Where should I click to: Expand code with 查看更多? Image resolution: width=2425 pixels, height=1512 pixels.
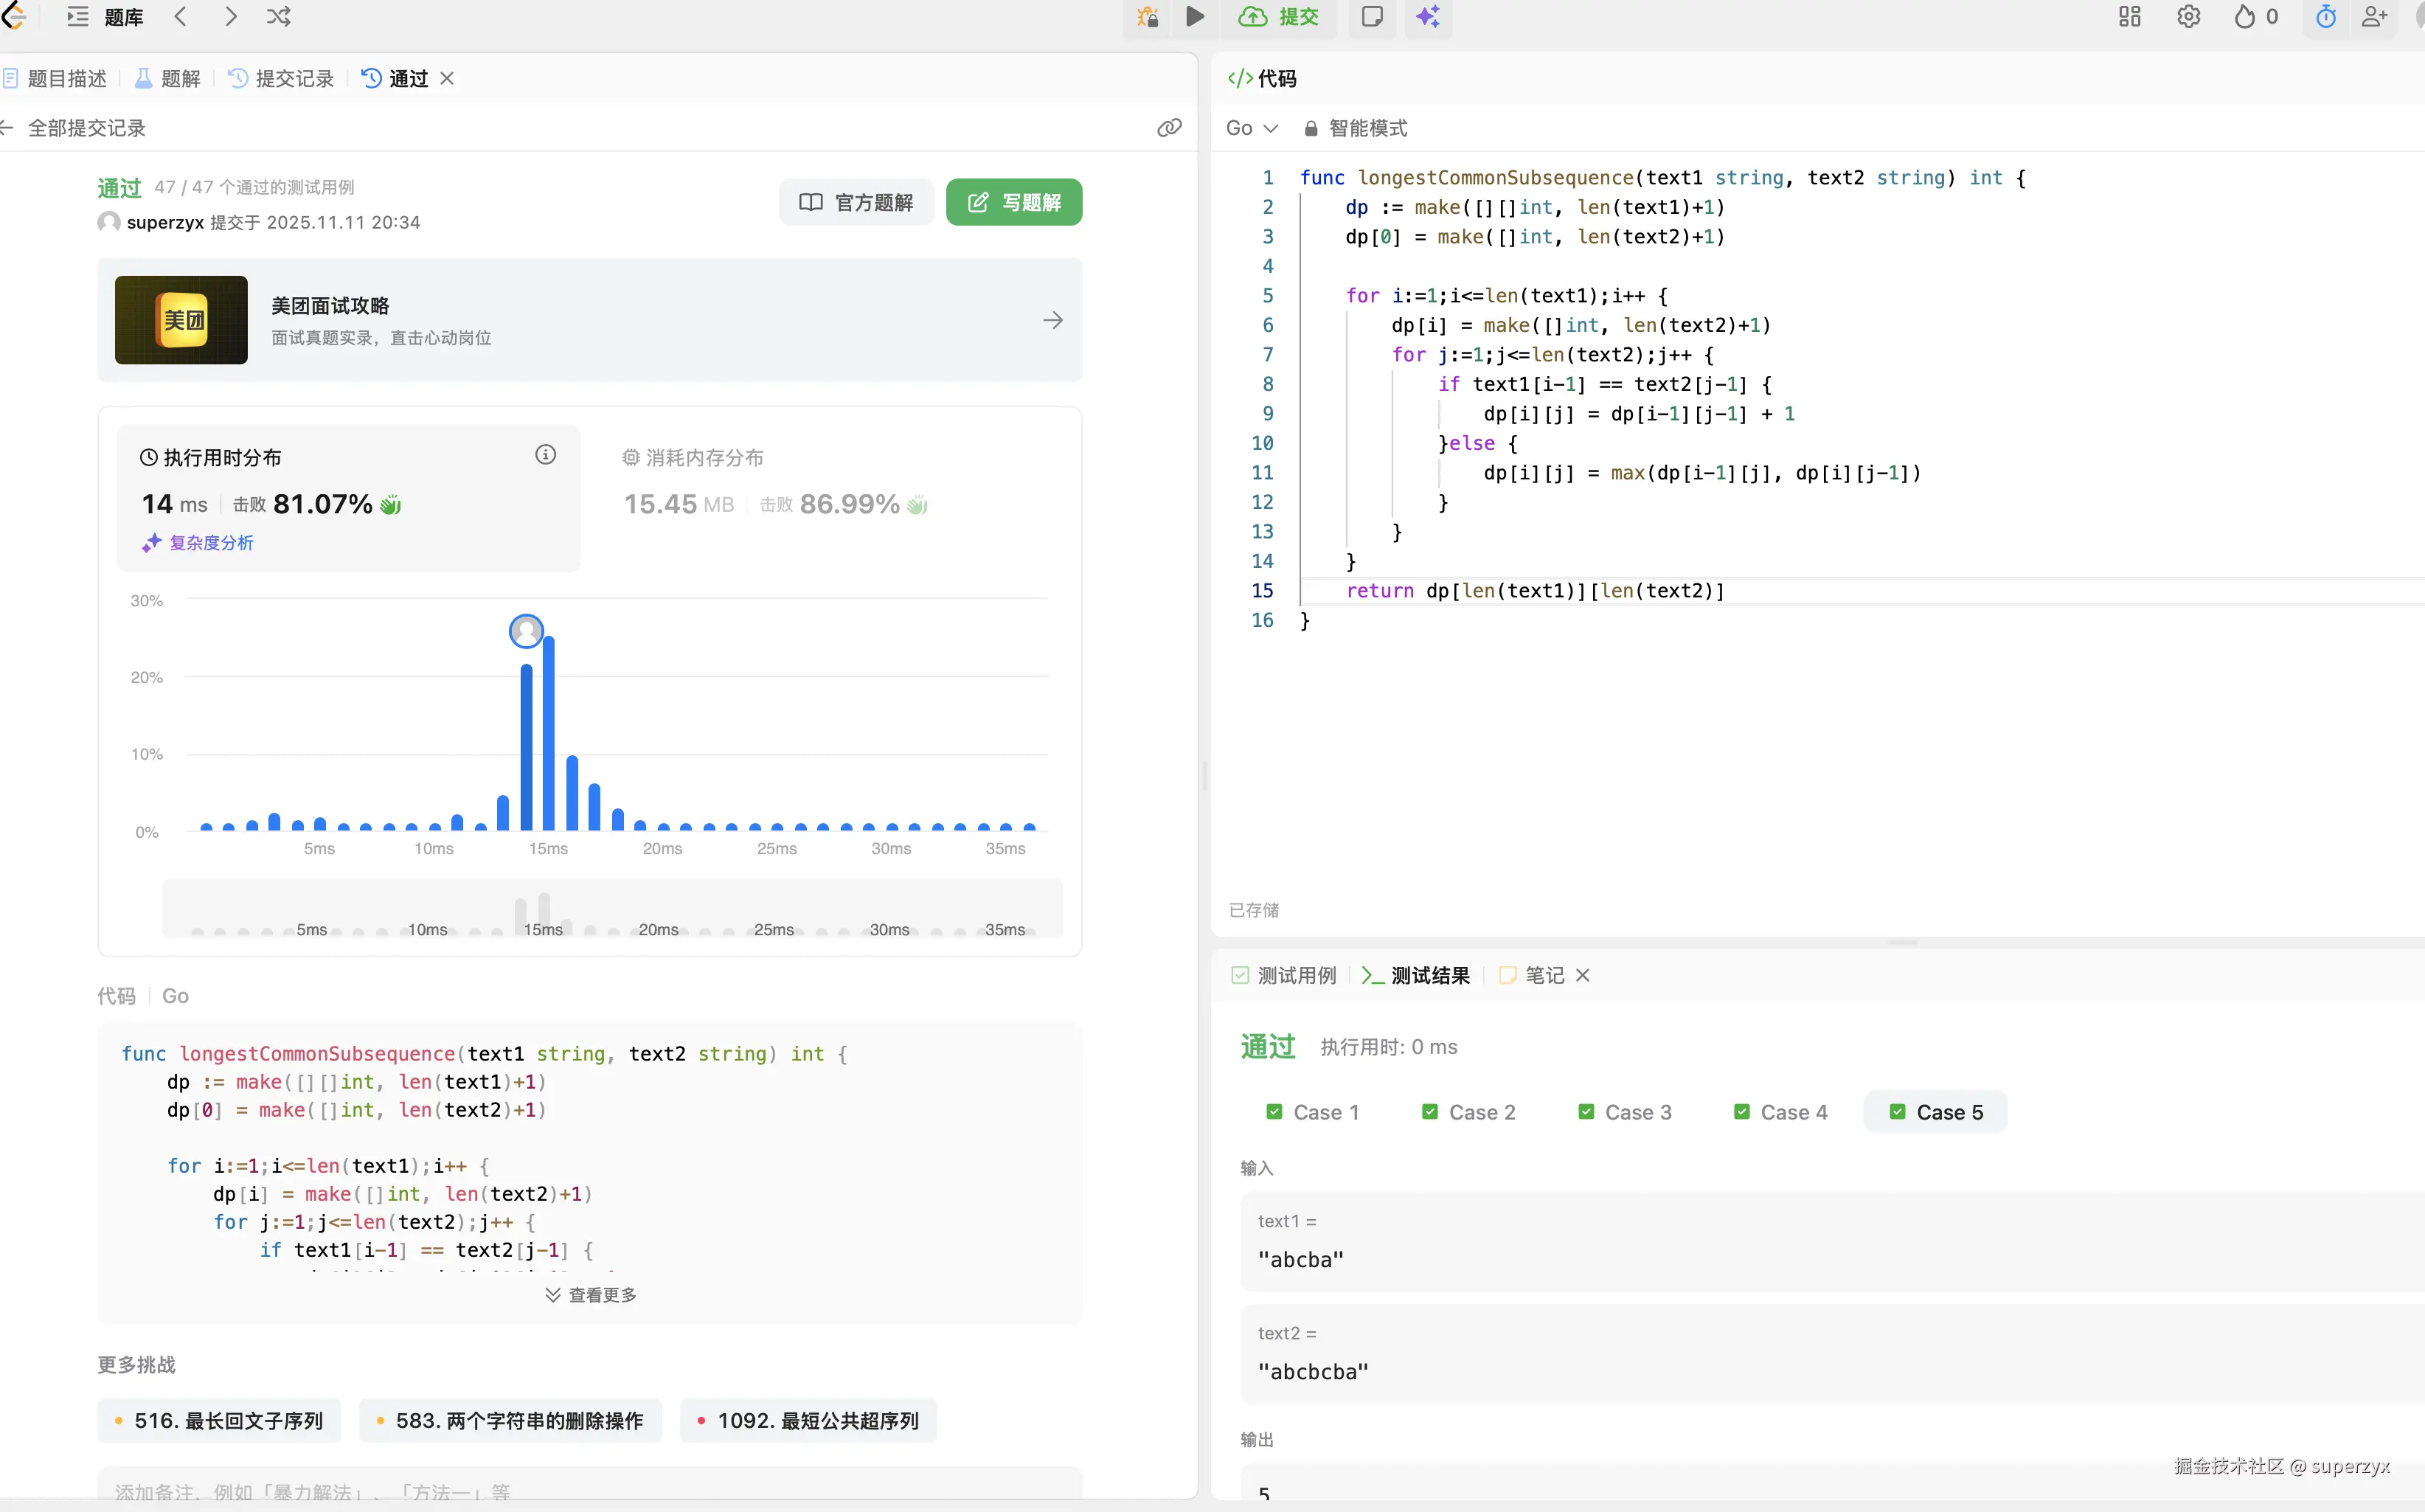pos(590,1295)
